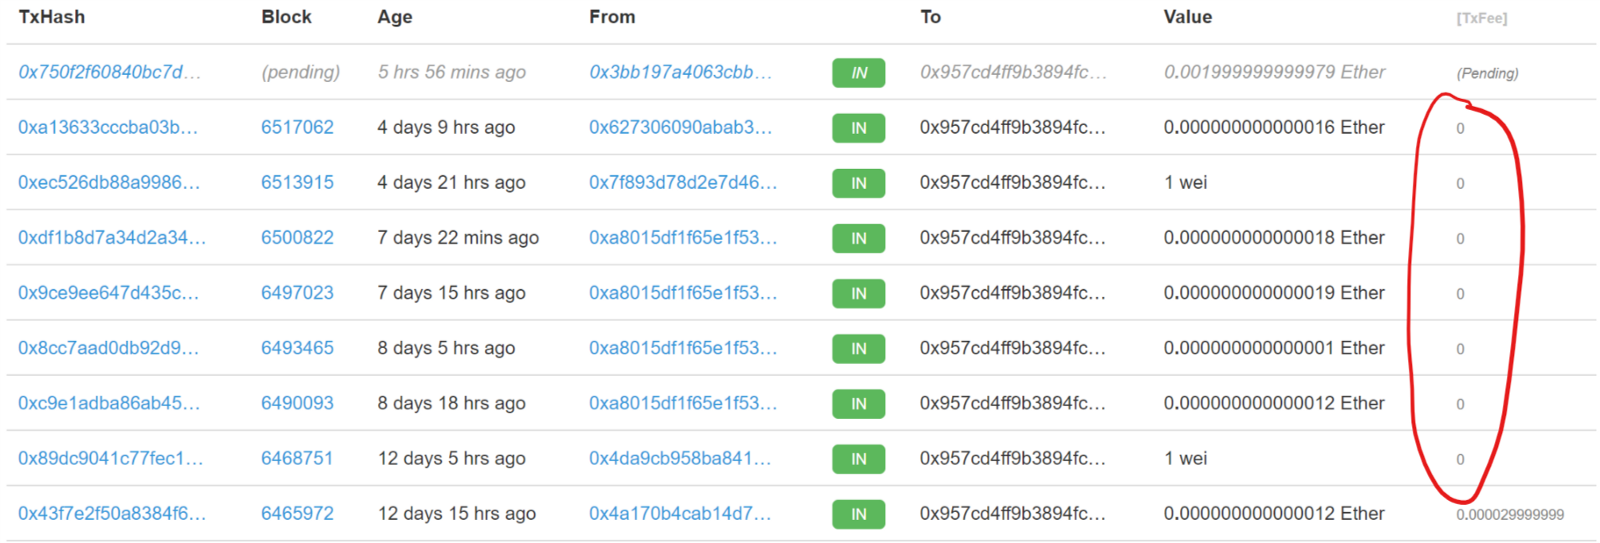Click transaction hash 0xdf1b8d7a34d2a34
Viewport: 1600px width, 543px height.
[x=112, y=237]
